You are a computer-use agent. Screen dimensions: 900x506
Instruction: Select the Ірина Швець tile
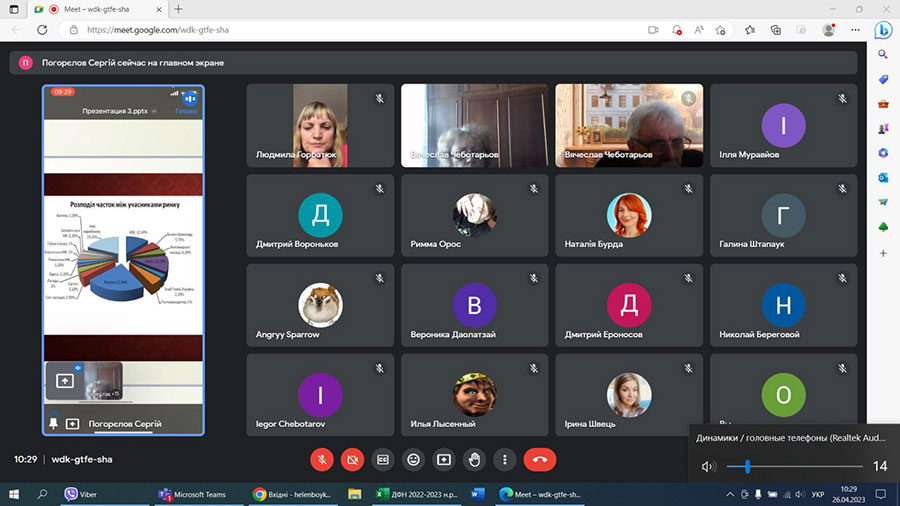point(629,395)
